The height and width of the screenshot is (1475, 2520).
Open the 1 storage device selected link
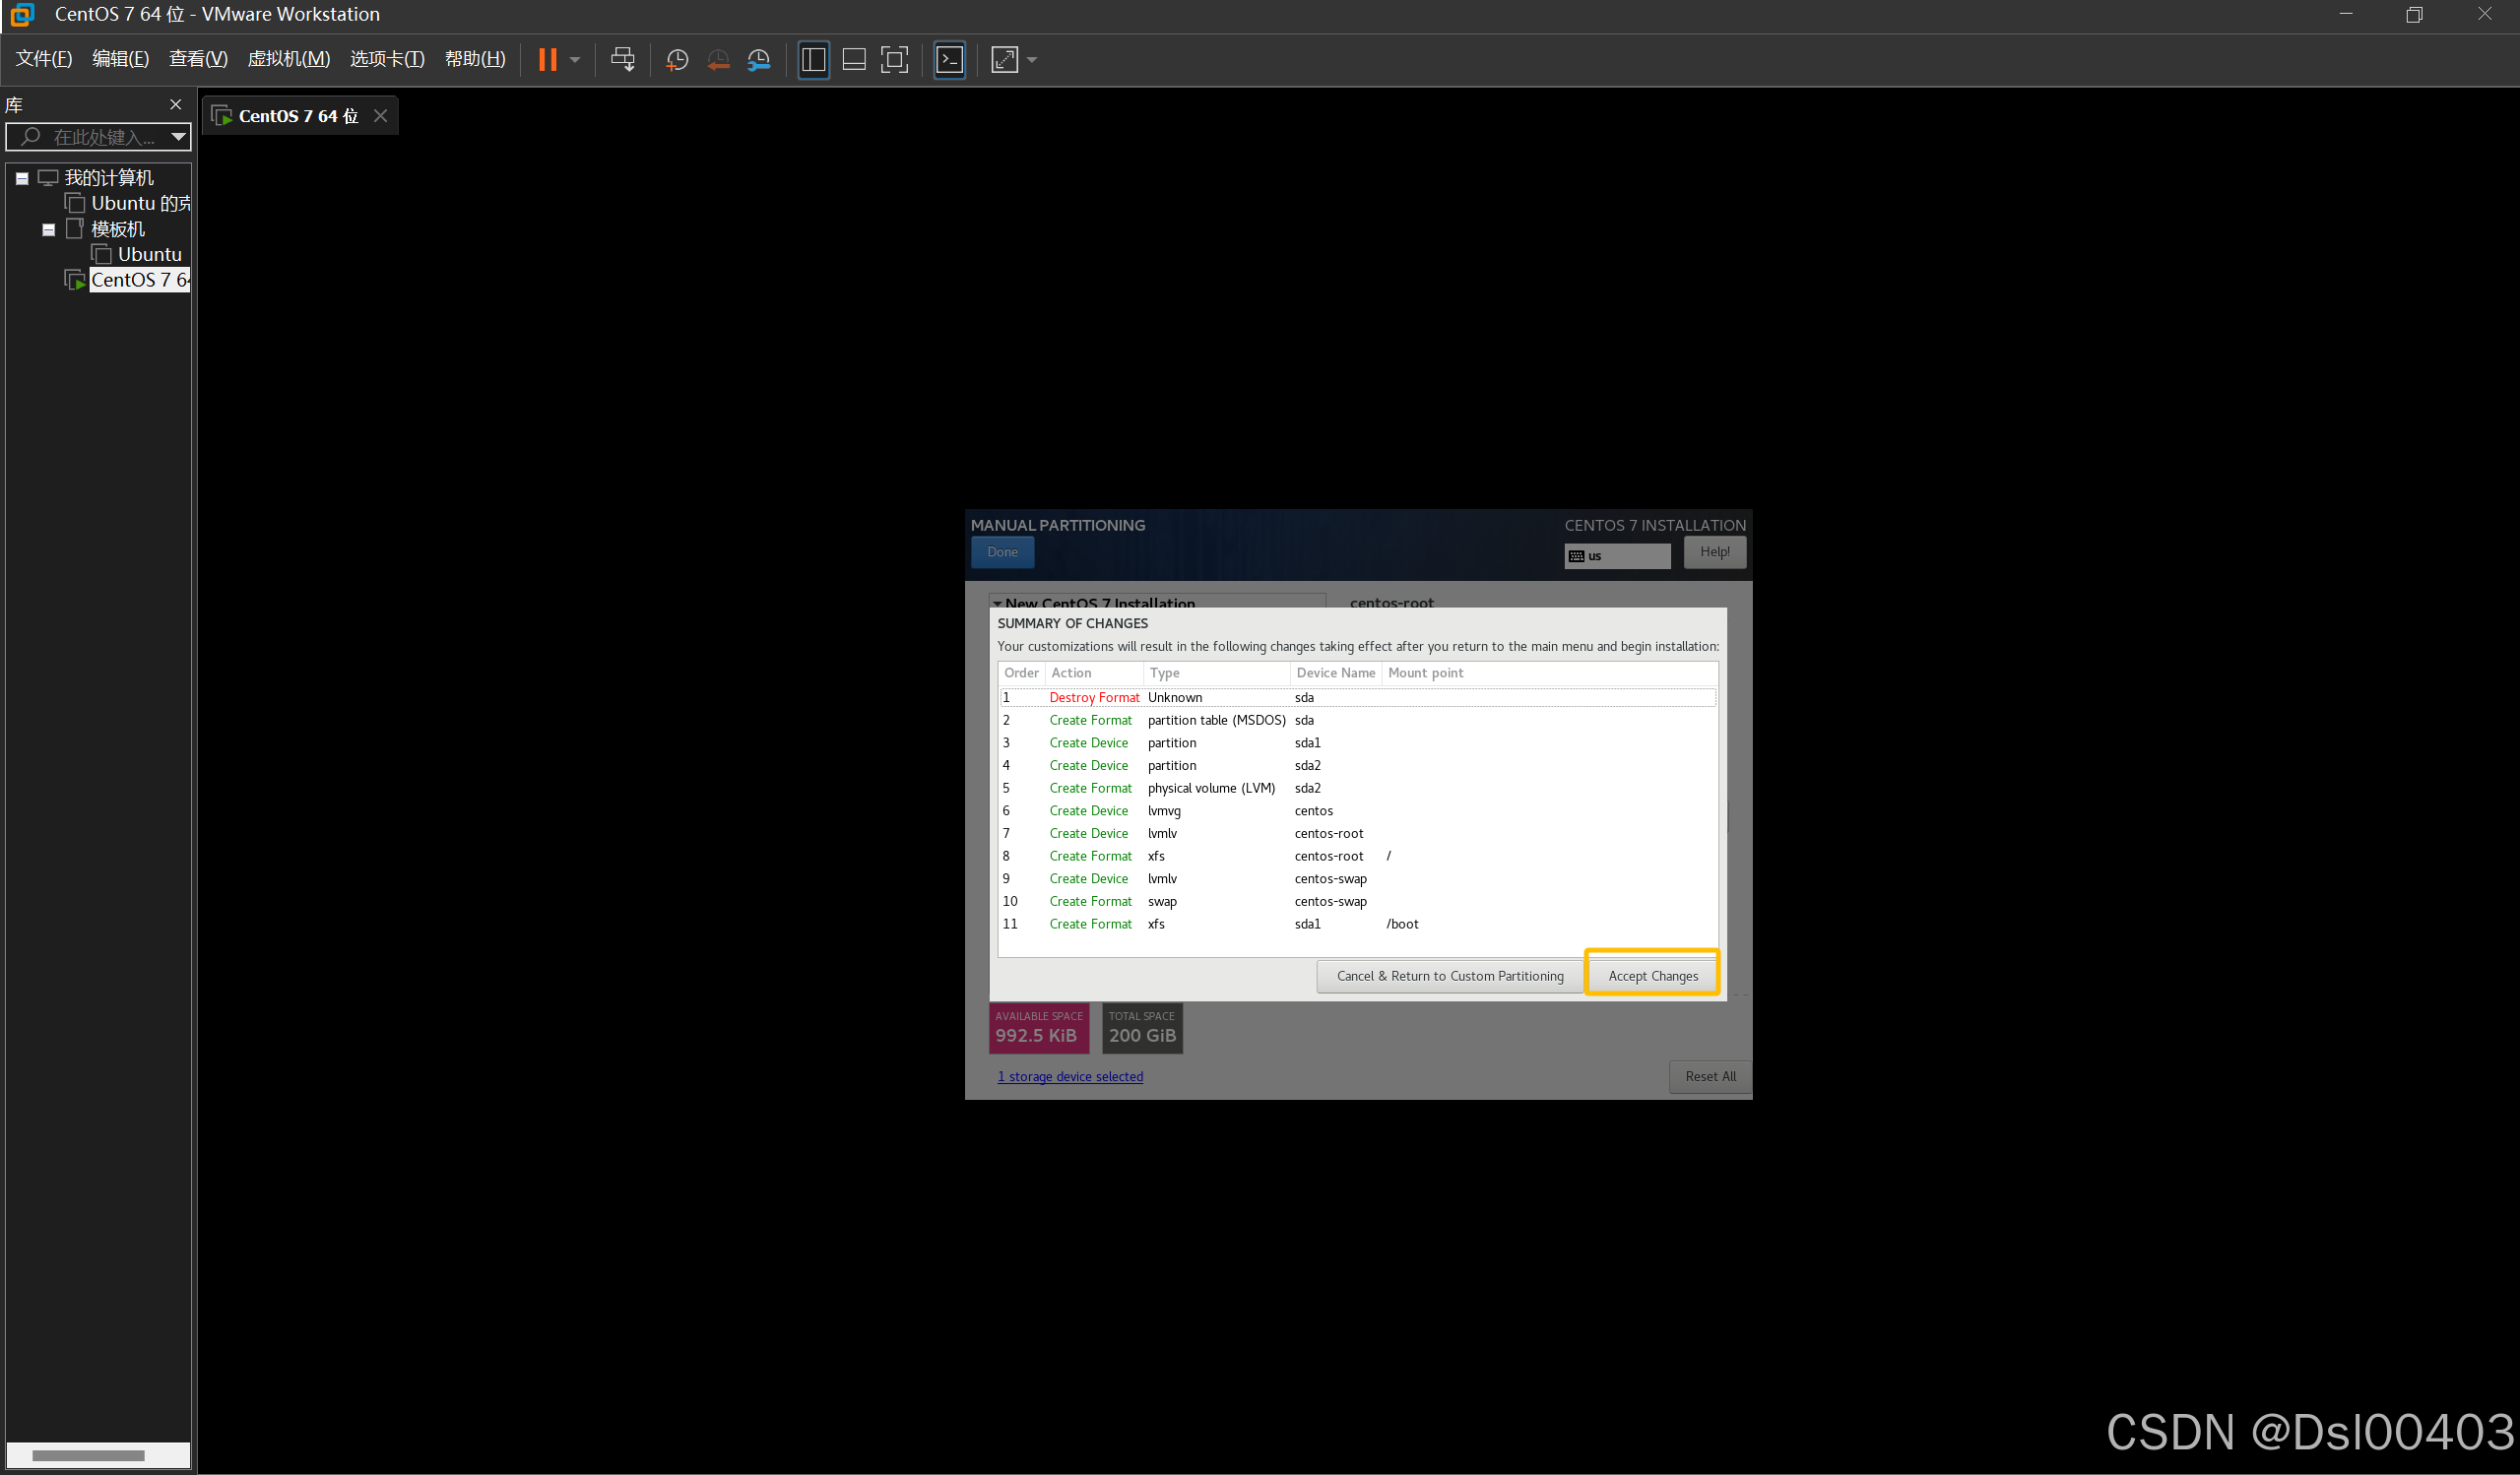coord(1070,1076)
